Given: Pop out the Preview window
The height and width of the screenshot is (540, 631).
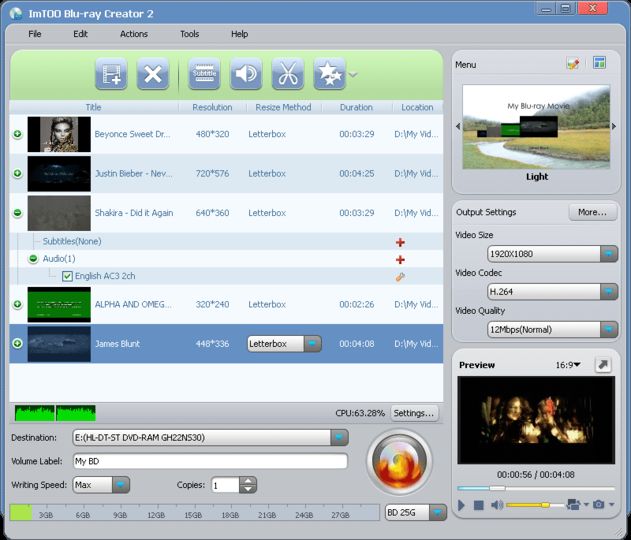Looking at the screenshot, I should (603, 365).
